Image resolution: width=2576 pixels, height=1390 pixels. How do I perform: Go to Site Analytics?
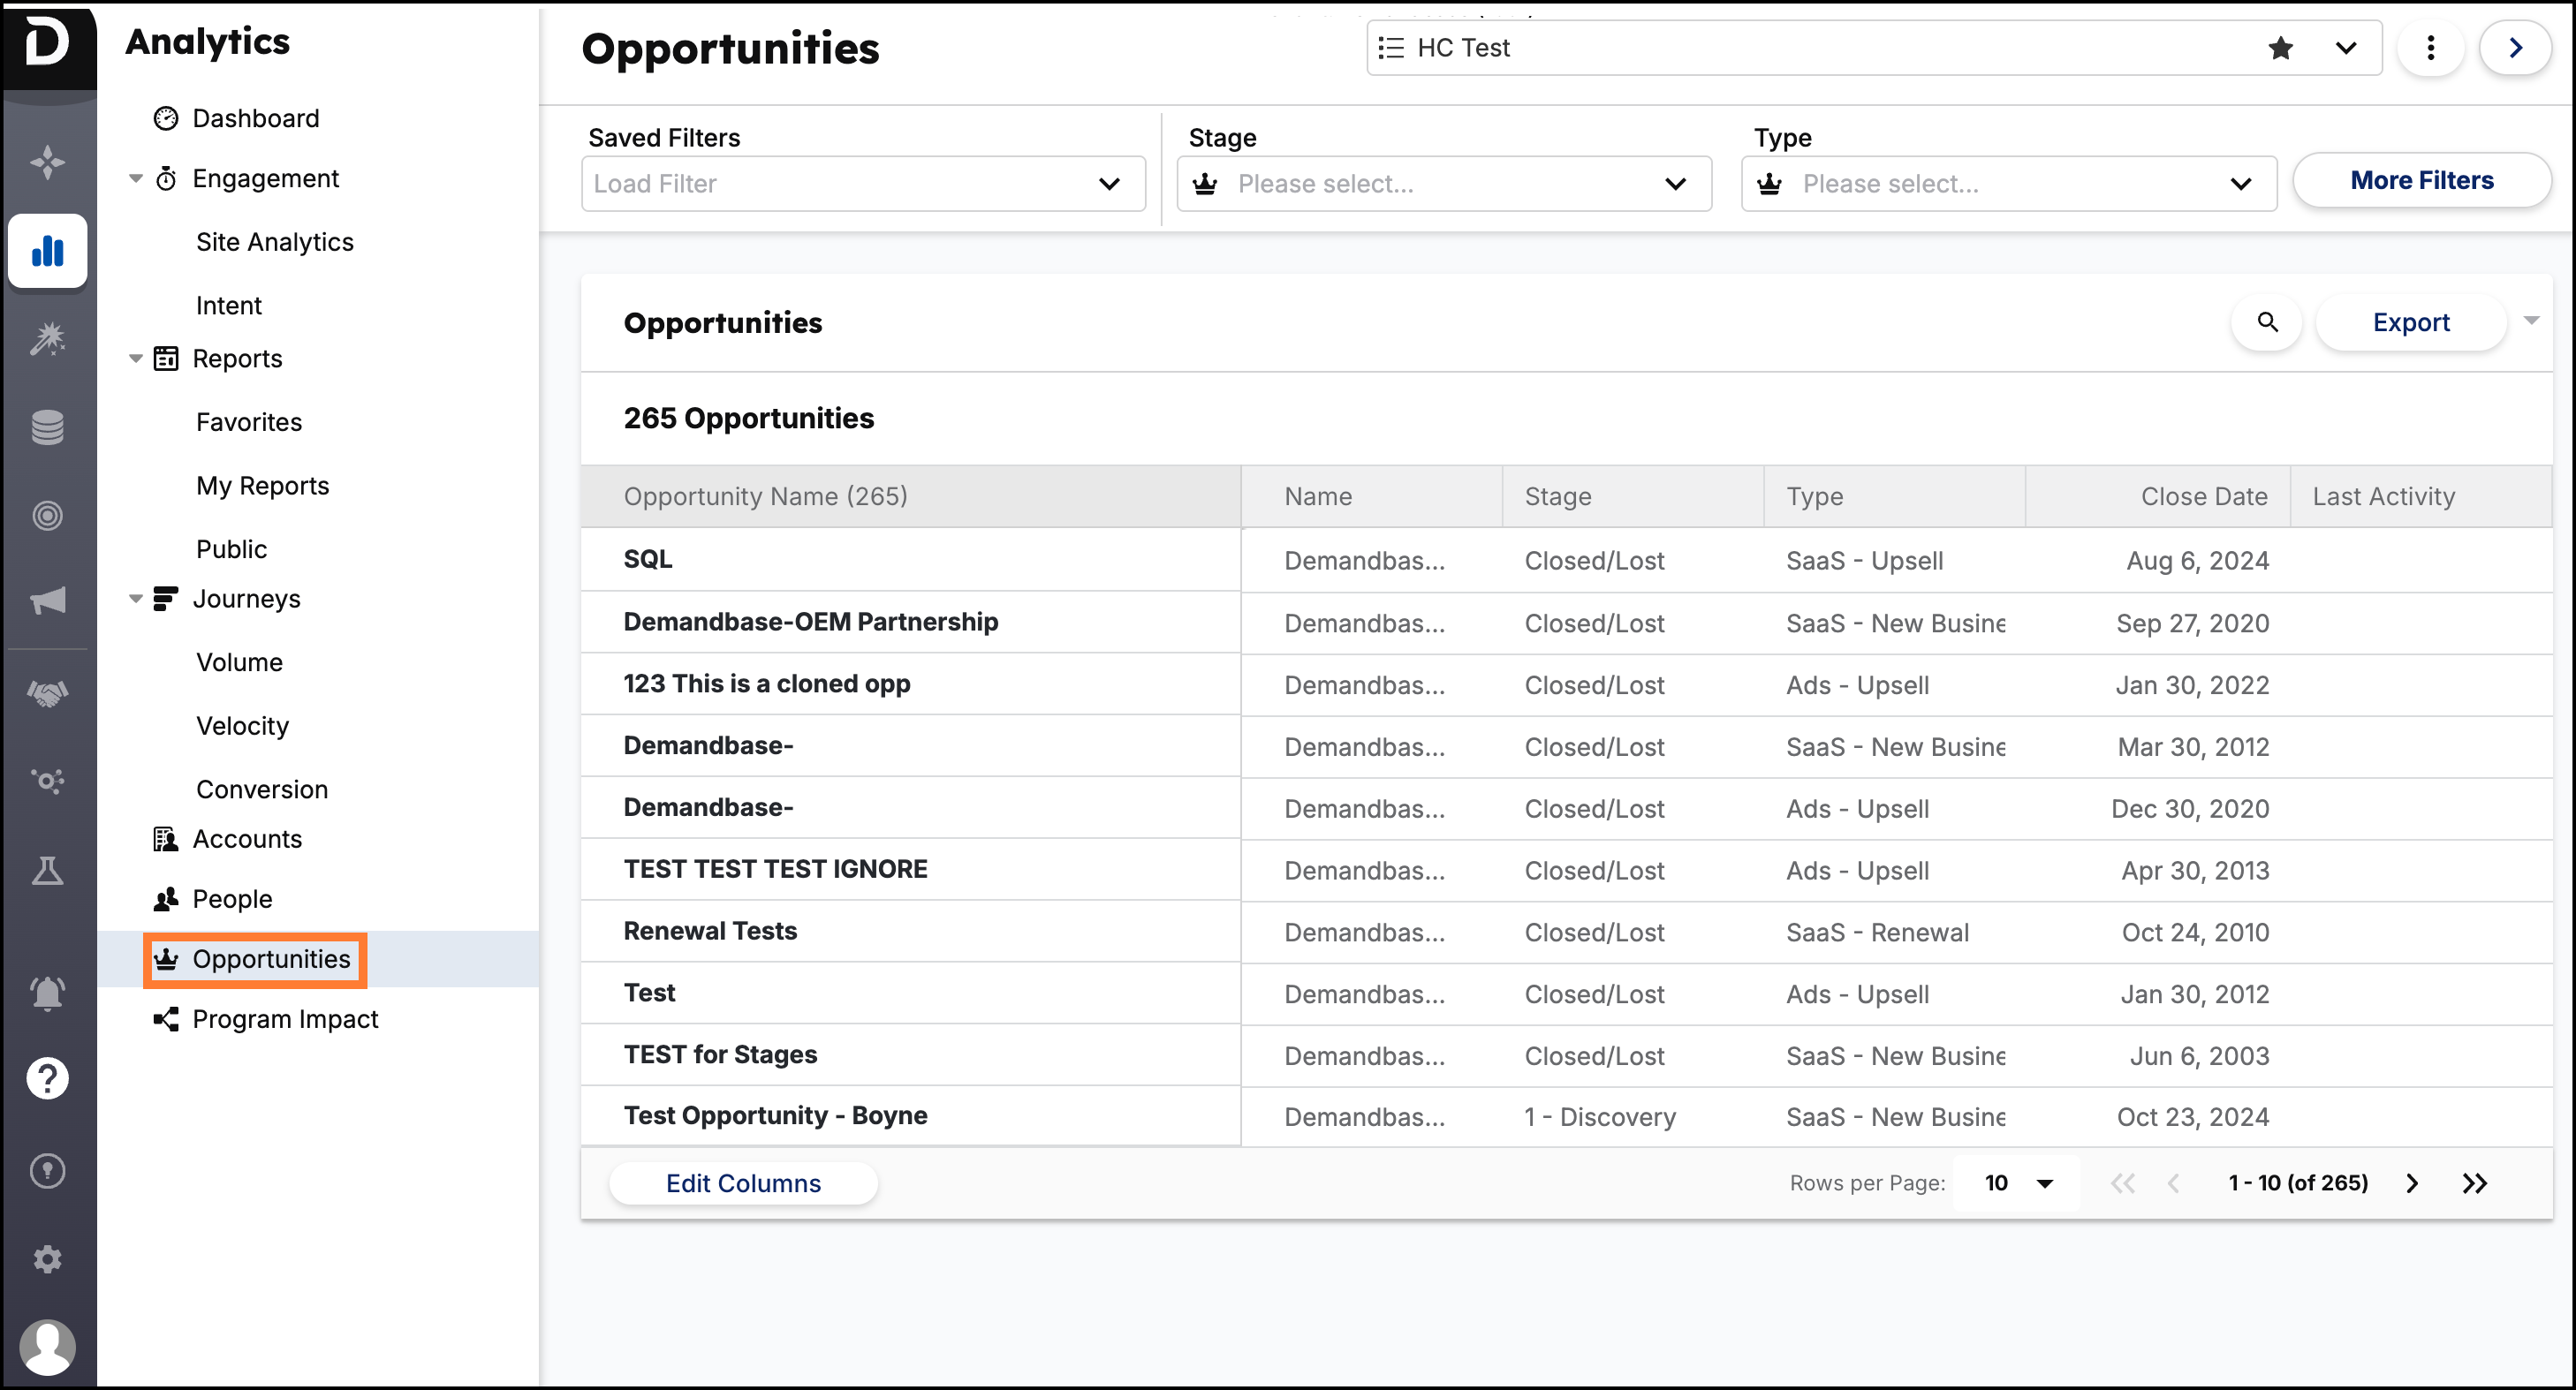coord(275,242)
